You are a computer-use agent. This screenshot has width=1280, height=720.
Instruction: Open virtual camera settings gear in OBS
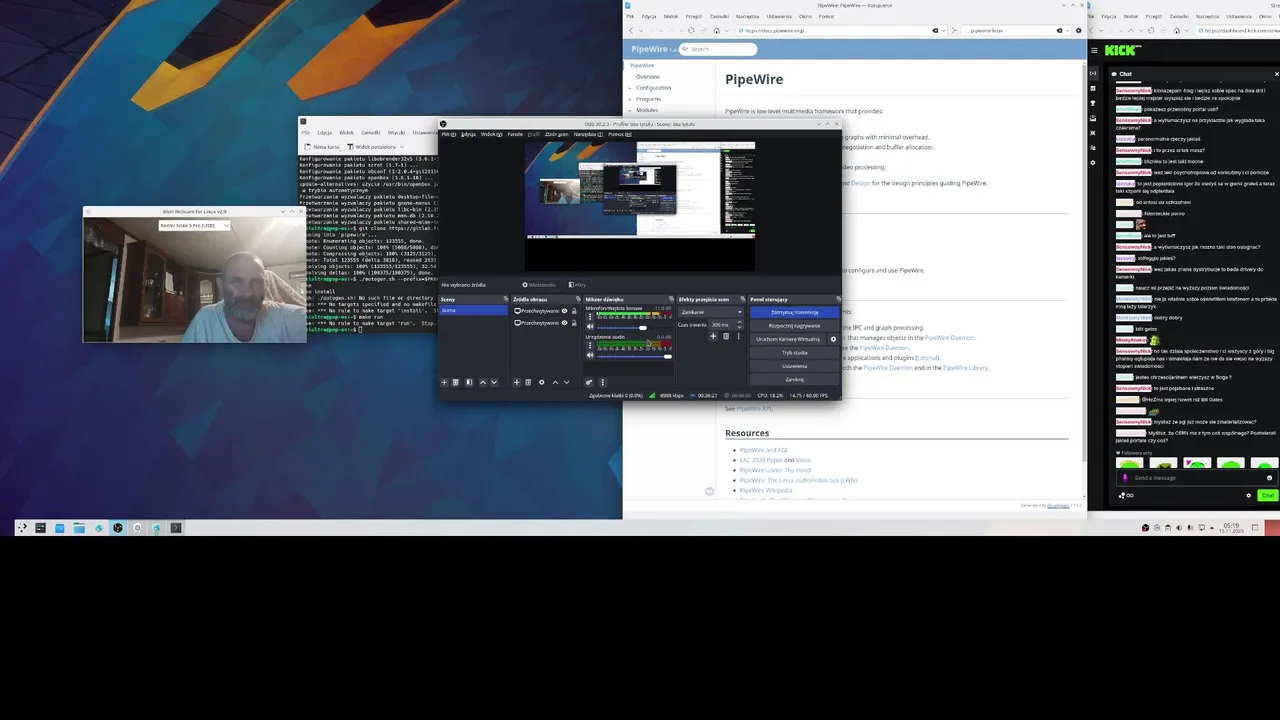(833, 339)
